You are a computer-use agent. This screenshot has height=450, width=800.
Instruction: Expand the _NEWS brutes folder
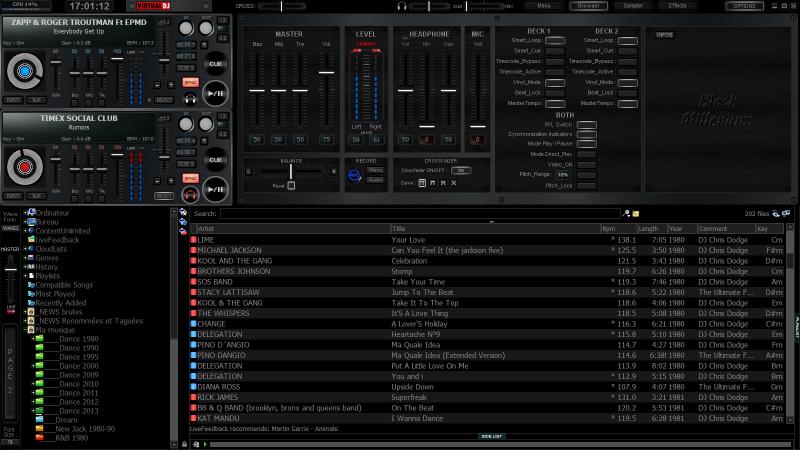[x=25, y=312]
